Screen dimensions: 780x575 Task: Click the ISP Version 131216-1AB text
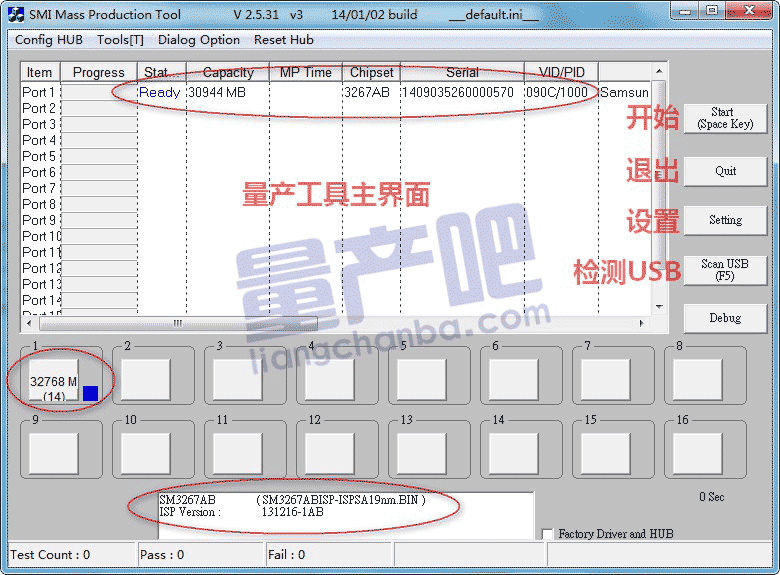point(241,512)
